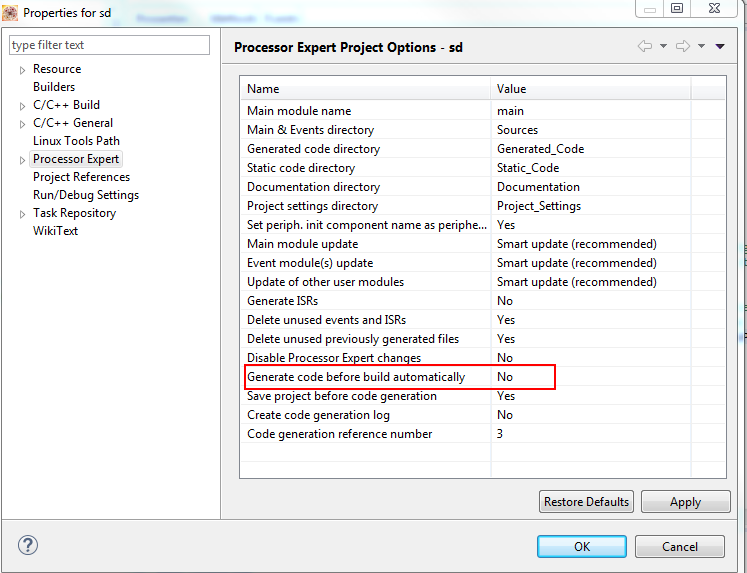Click the type filter text field
Image resolution: width=747 pixels, height=573 pixels.
pyautogui.click(x=109, y=45)
